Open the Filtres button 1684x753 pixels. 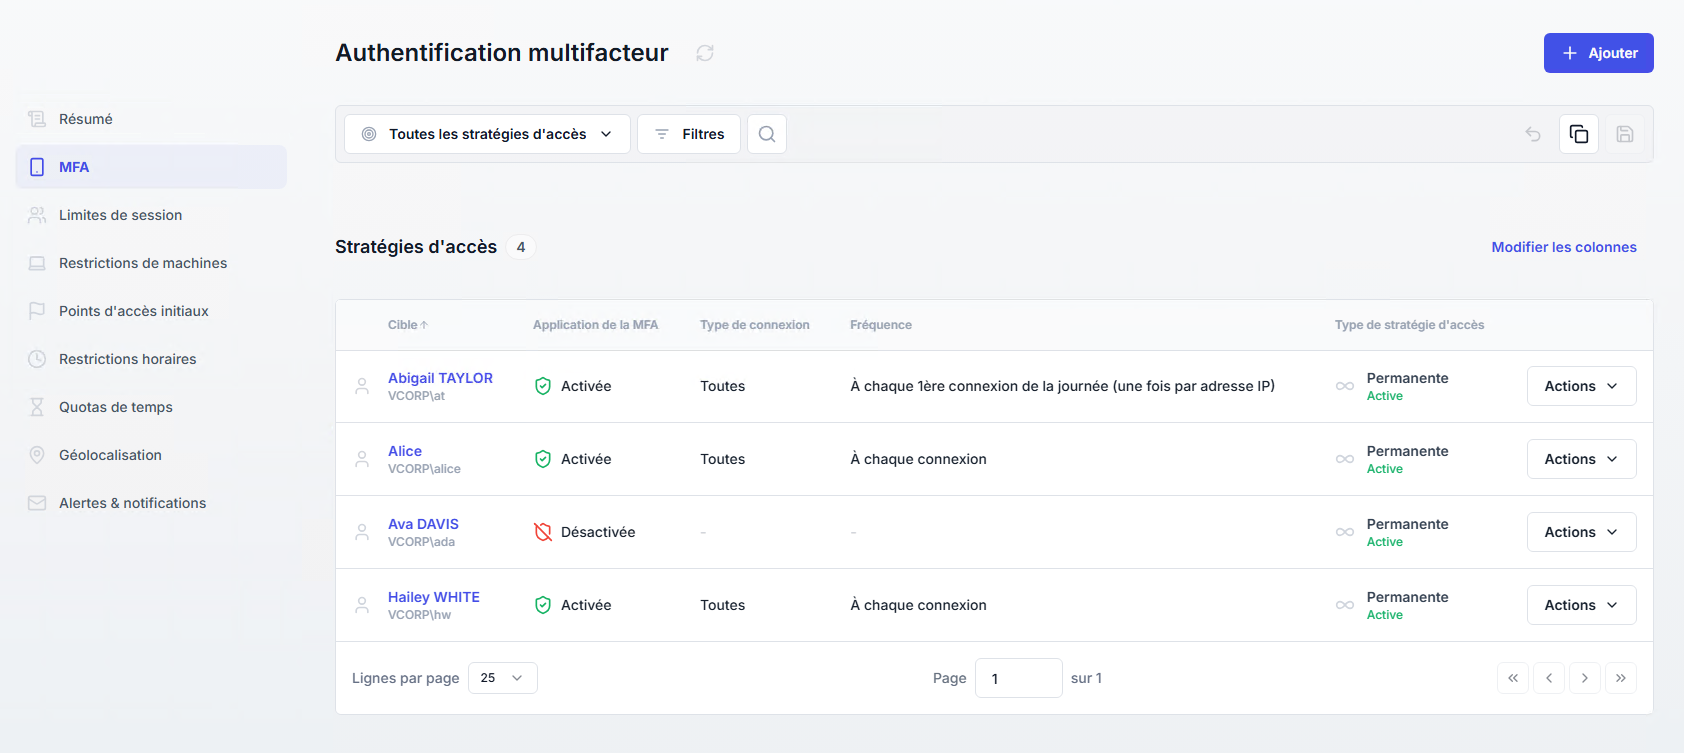[689, 134]
